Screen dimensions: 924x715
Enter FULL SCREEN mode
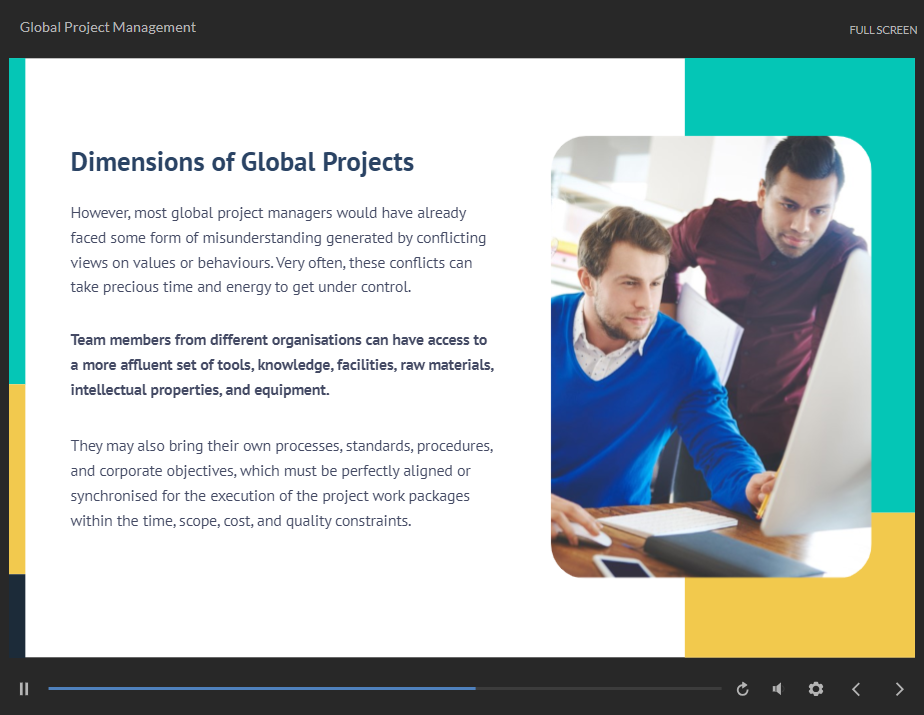(x=882, y=30)
